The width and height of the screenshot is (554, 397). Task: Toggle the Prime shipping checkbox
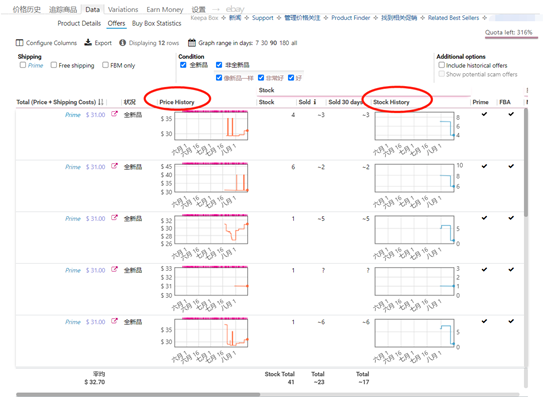pyautogui.click(x=23, y=65)
